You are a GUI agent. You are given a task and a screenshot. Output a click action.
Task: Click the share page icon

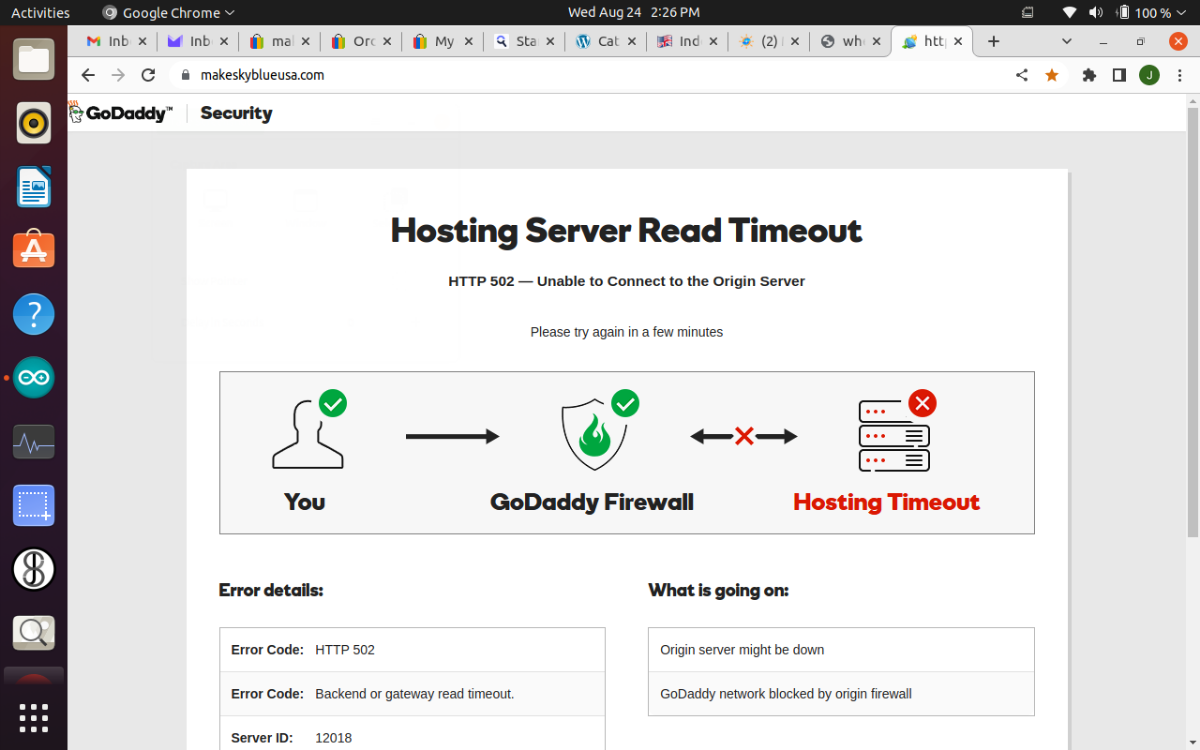1021,75
